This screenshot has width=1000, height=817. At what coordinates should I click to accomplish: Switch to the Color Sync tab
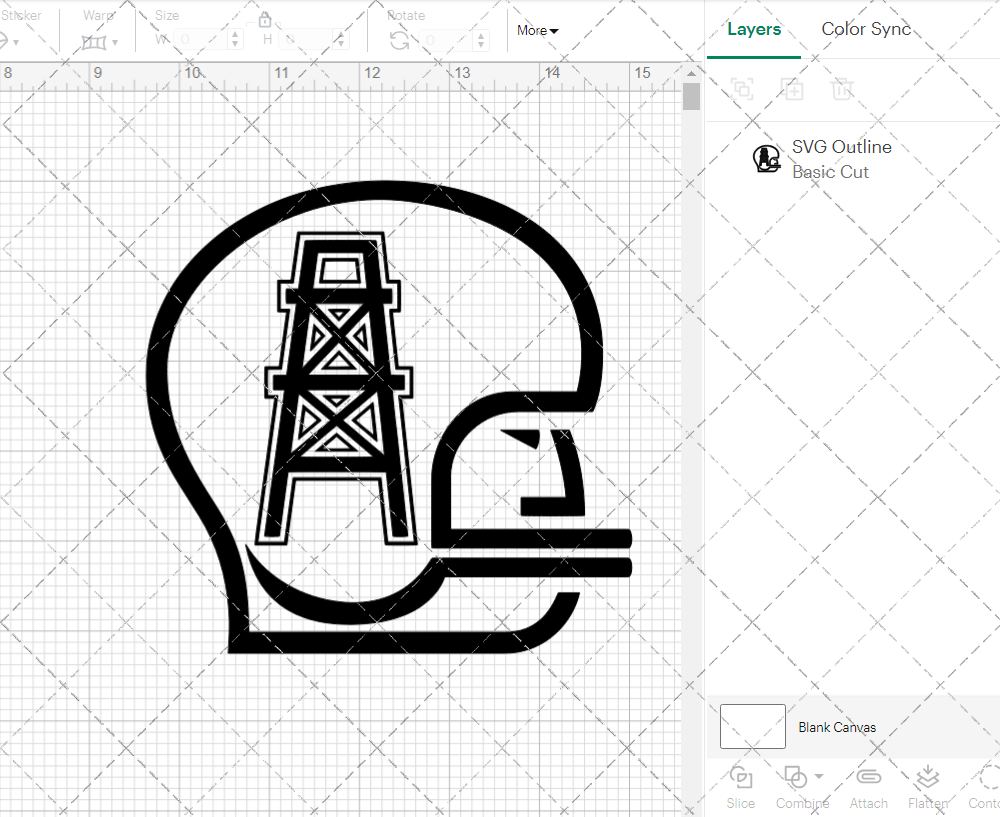click(866, 29)
